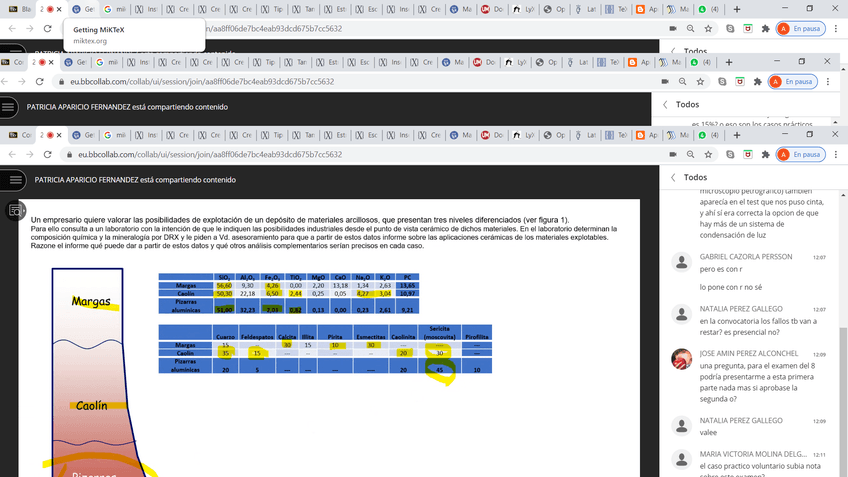Click Jose Amin Perez Alconchel's avatar photo
The width and height of the screenshot is (848, 477).
click(681, 359)
